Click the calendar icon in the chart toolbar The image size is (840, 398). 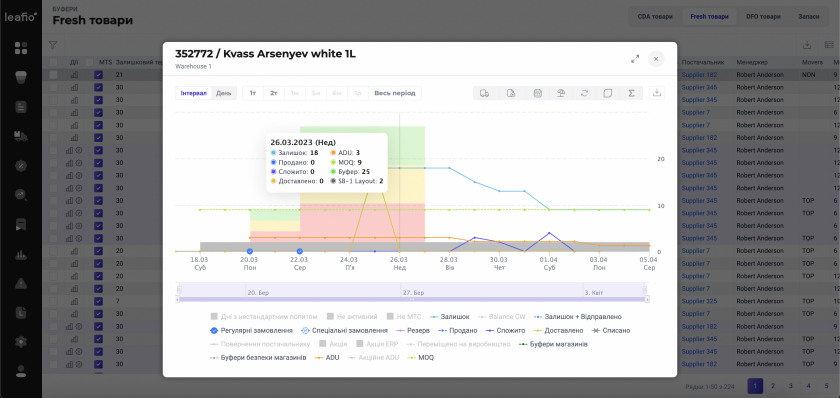pos(537,93)
